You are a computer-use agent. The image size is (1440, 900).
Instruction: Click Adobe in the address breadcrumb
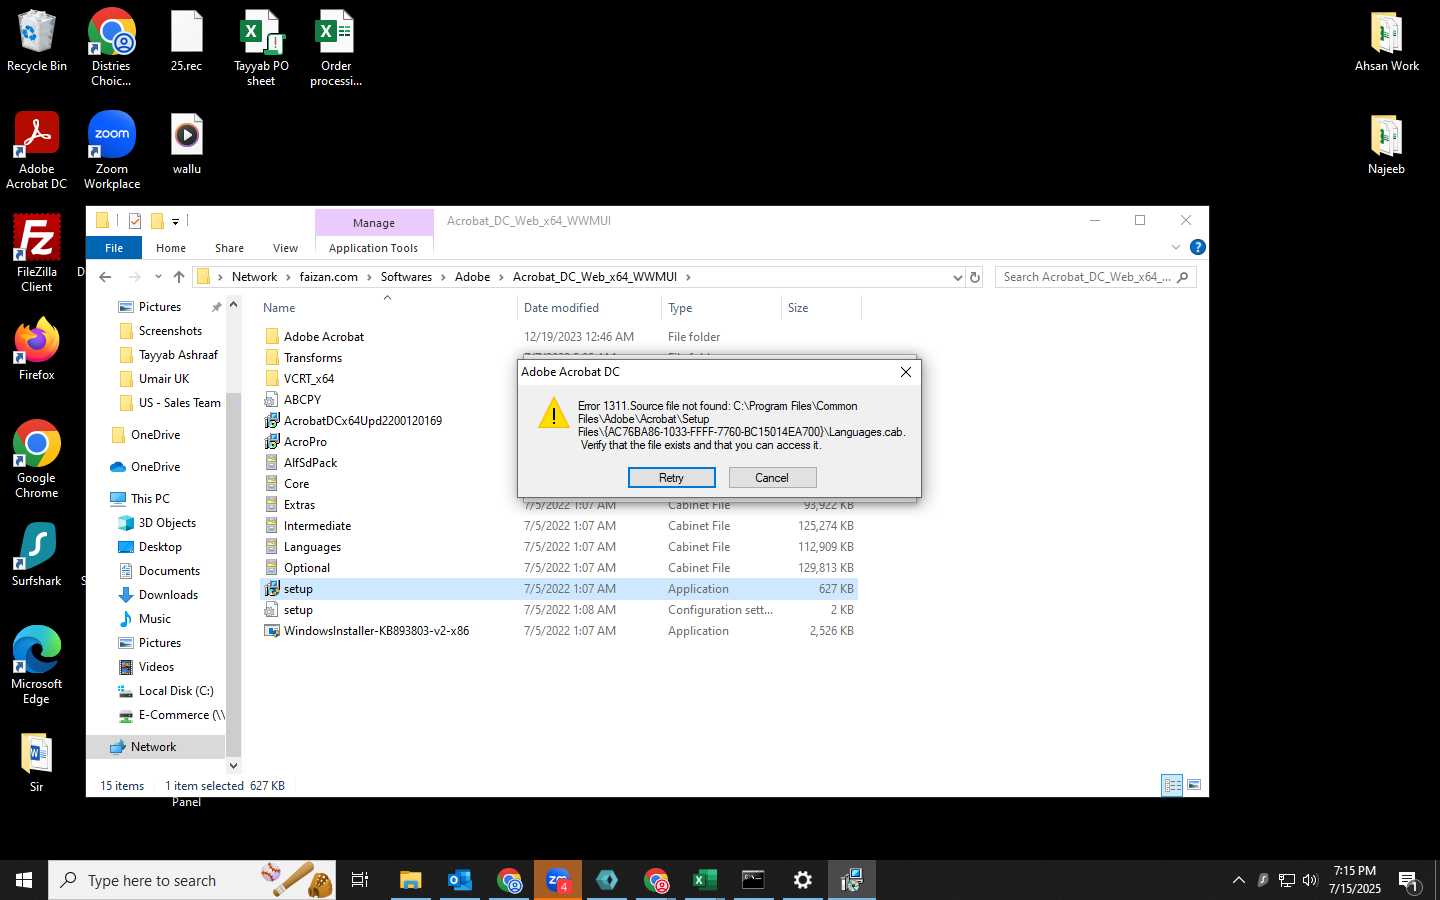tap(472, 277)
